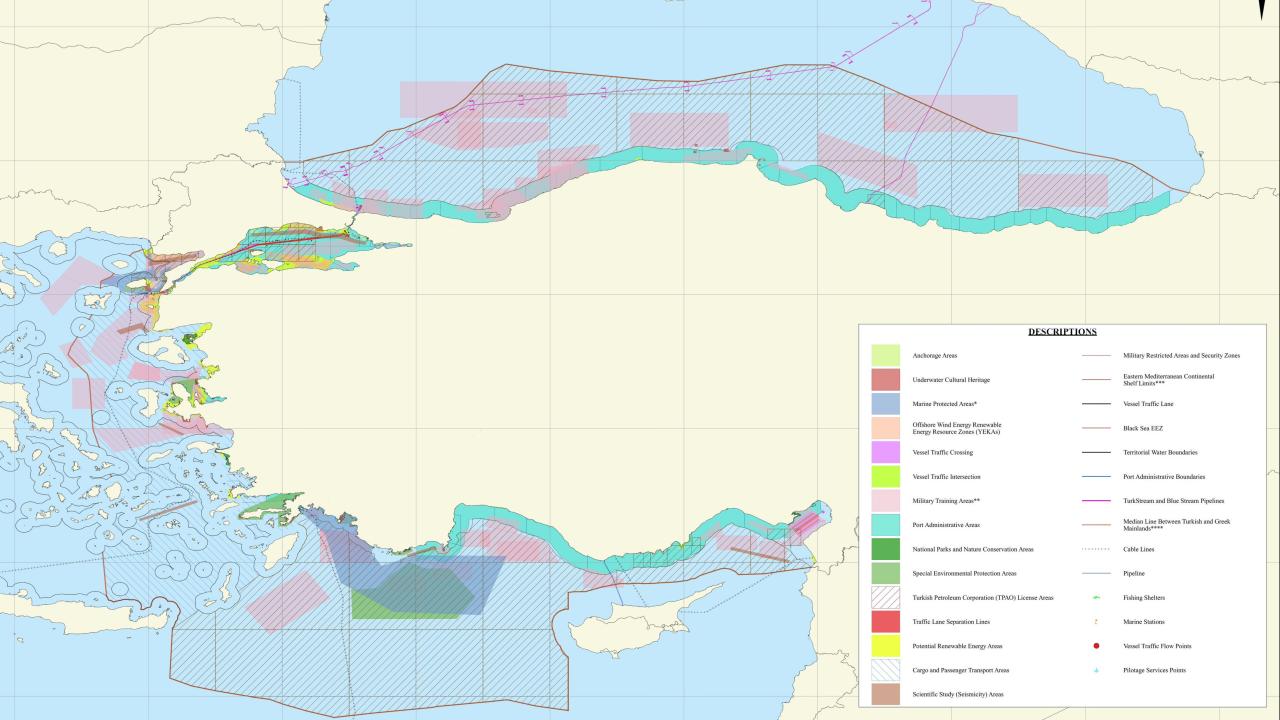Click the hatched TPAO License Areas swatch
Viewport: 1280px width, 720px height.
tap(887, 597)
